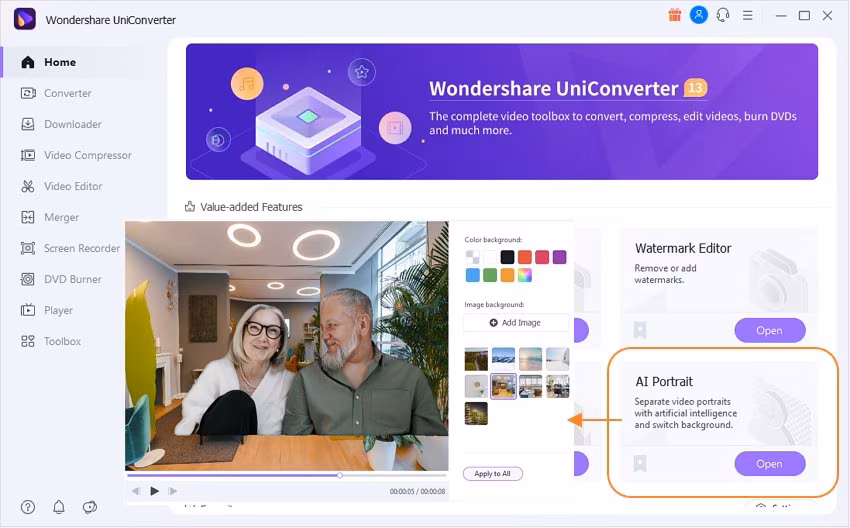Select the pink-red background swatch

pos(542,257)
